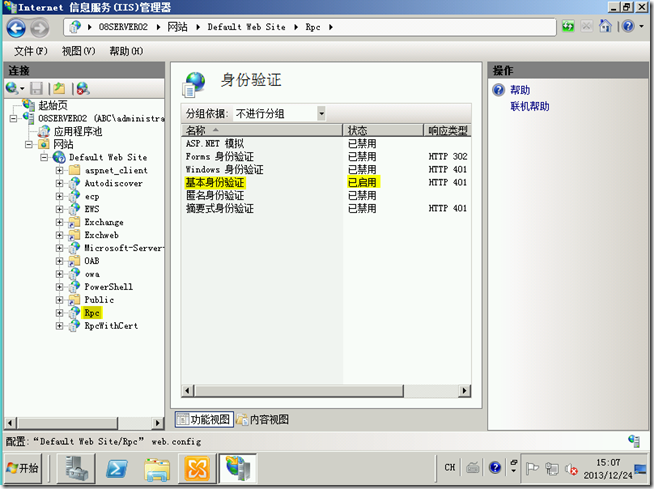Viewport: 654px width, 489px height.
Task: Click the stop loading icon
Action: 586,27
